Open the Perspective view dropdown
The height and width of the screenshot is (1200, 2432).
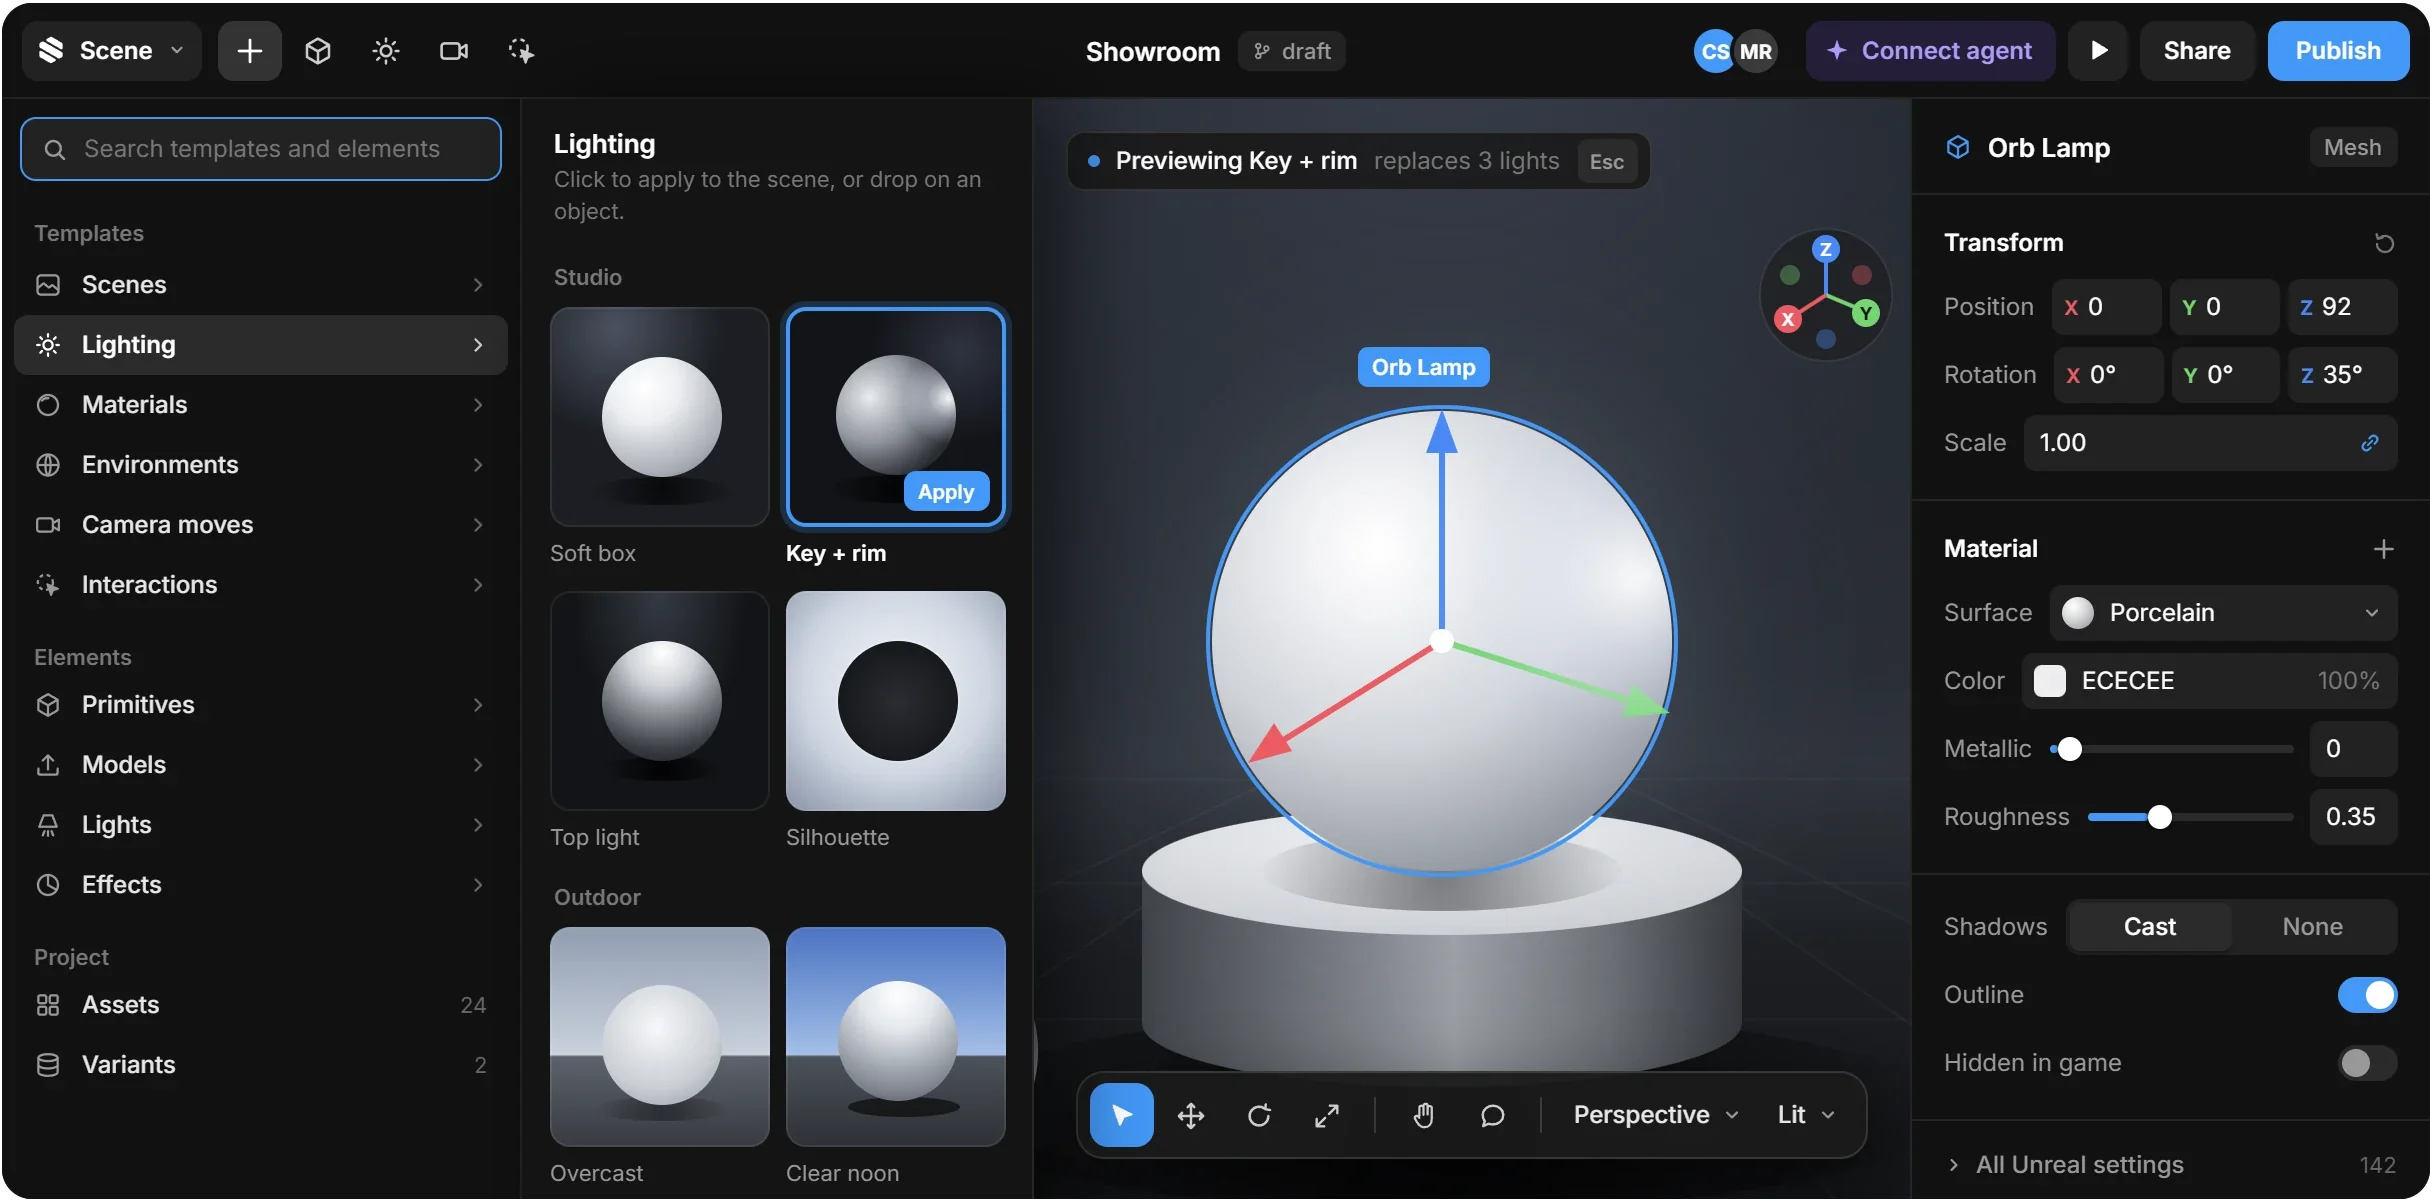[x=1656, y=1115]
